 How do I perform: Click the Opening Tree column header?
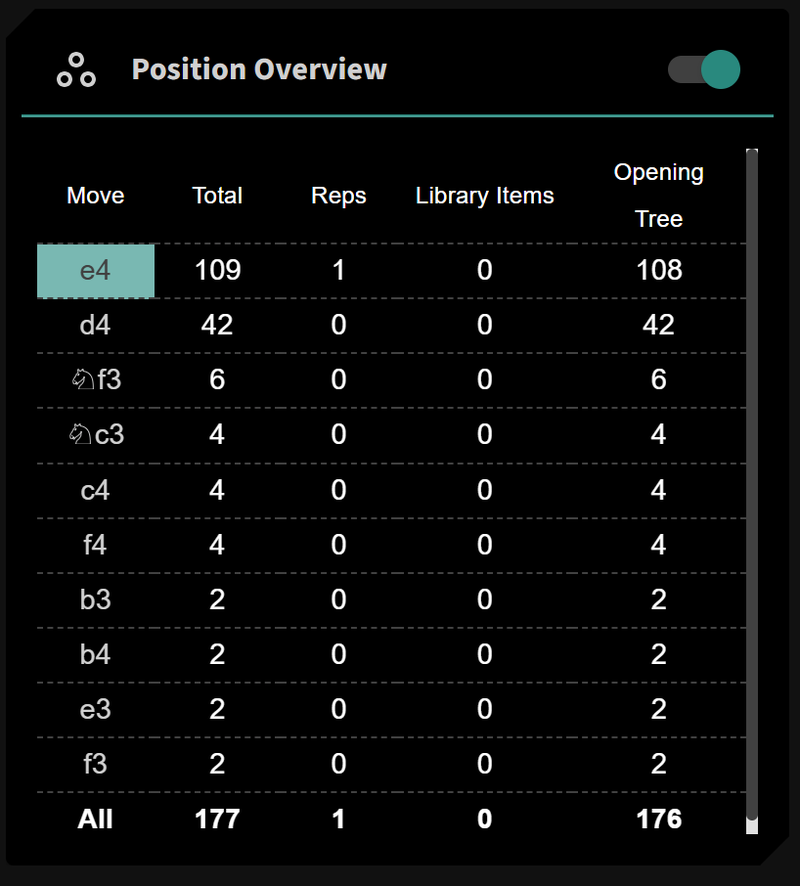(x=659, y=196)
